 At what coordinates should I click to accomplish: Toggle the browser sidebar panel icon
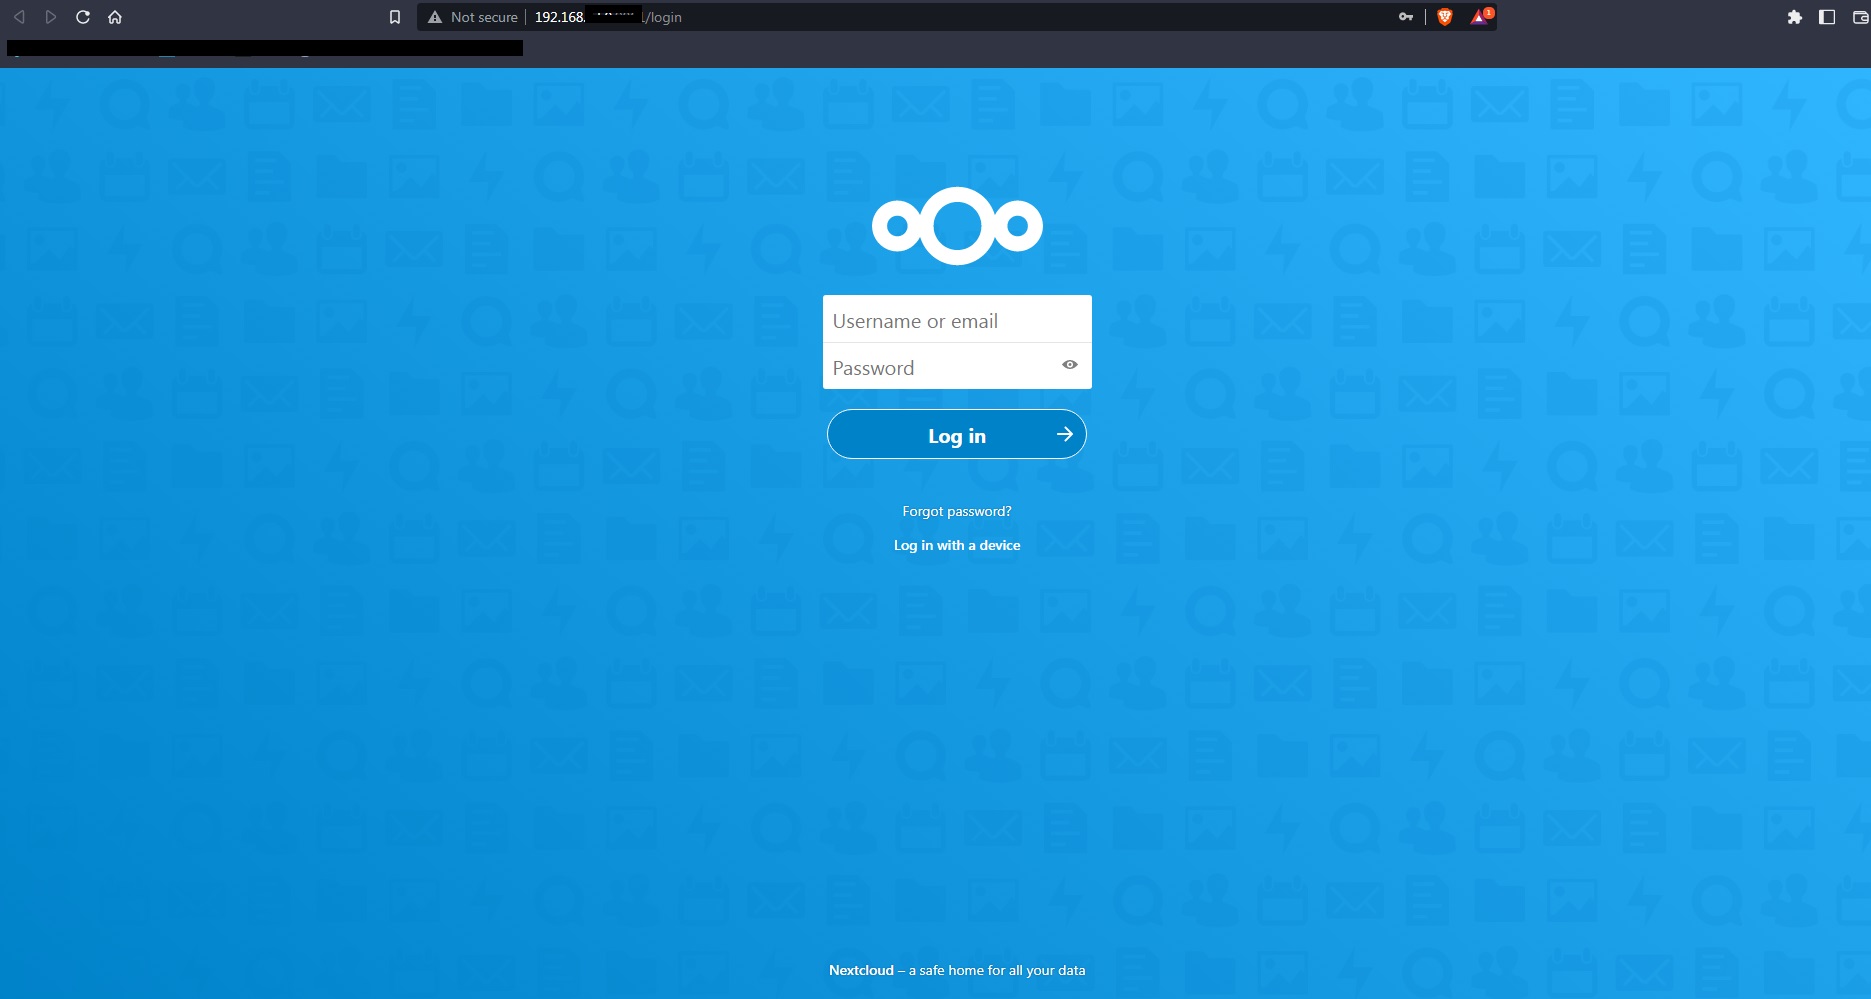point(1827,17)
